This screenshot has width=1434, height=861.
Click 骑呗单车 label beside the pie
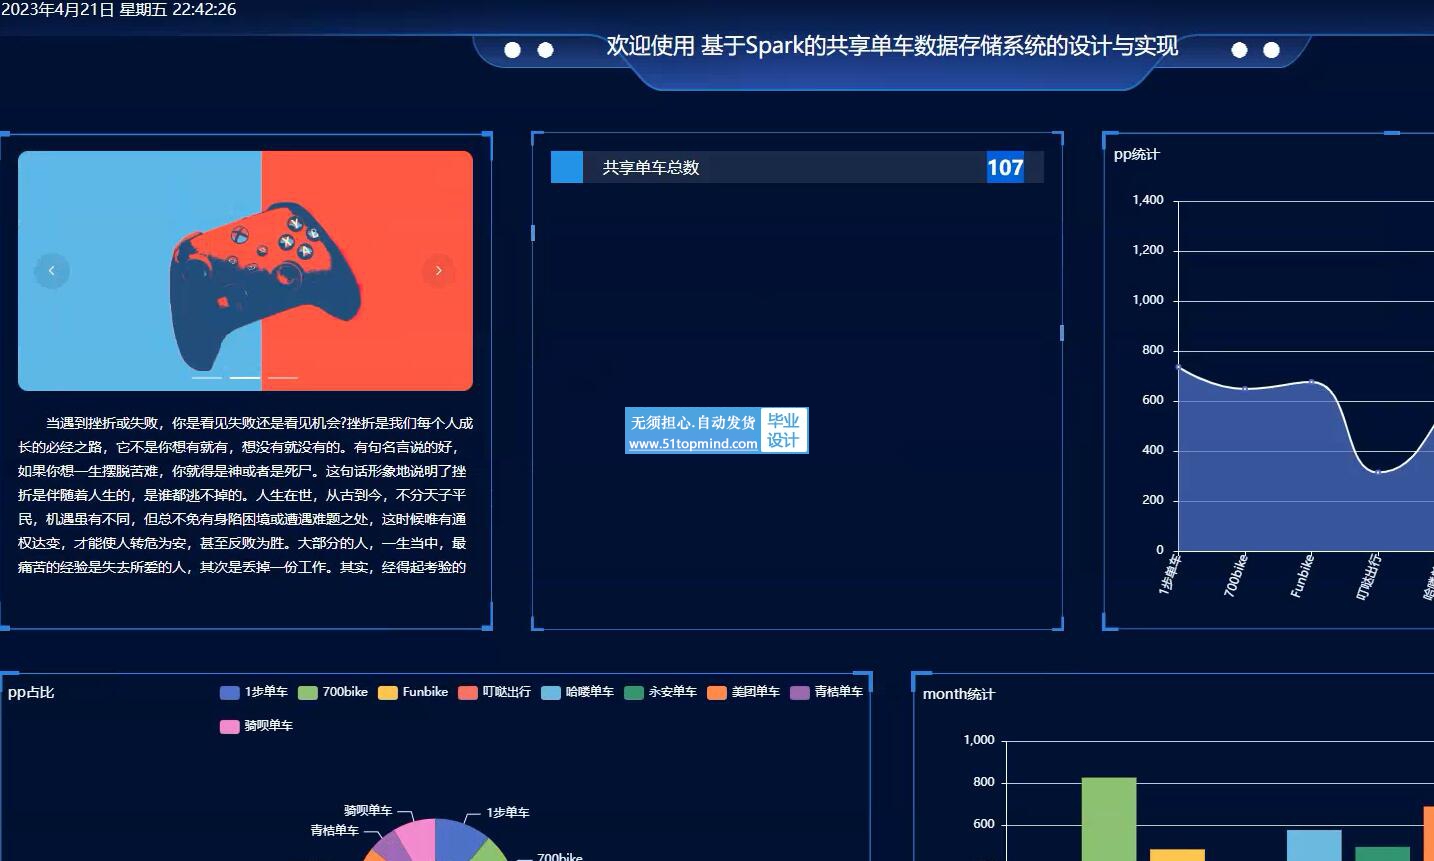tap(368, 811)
